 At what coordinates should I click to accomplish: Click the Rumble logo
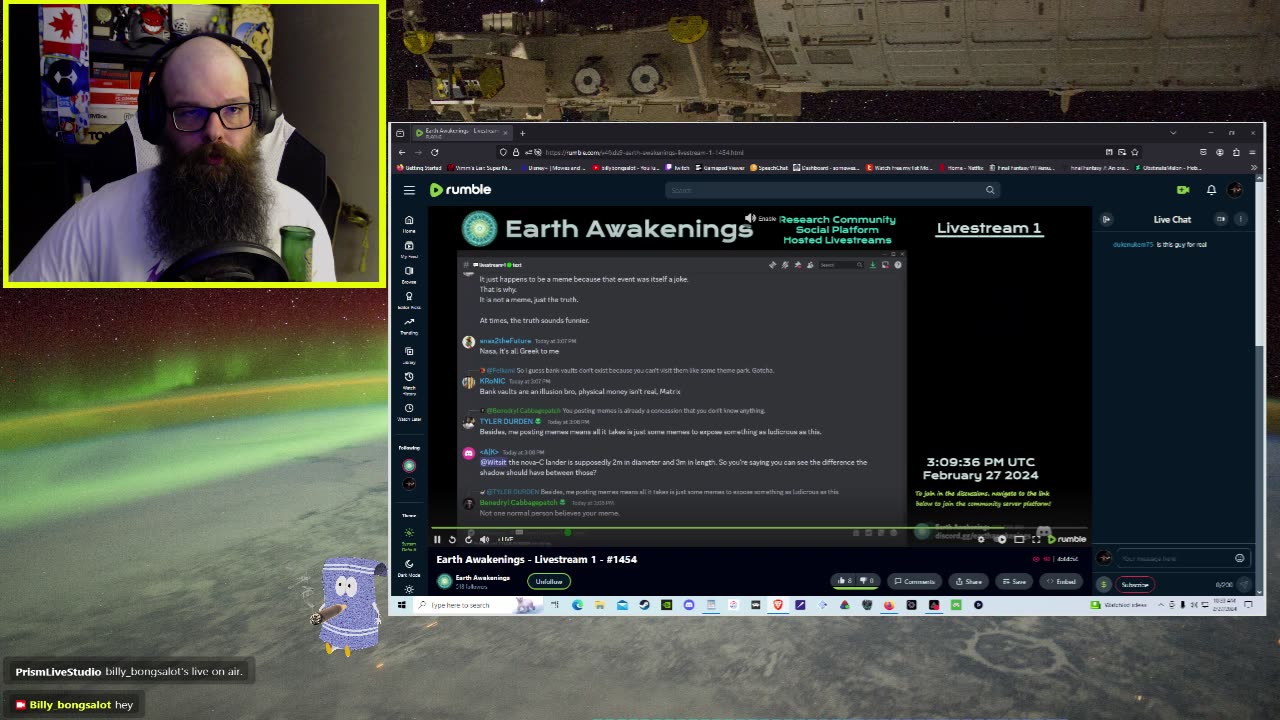coord(460,190)
